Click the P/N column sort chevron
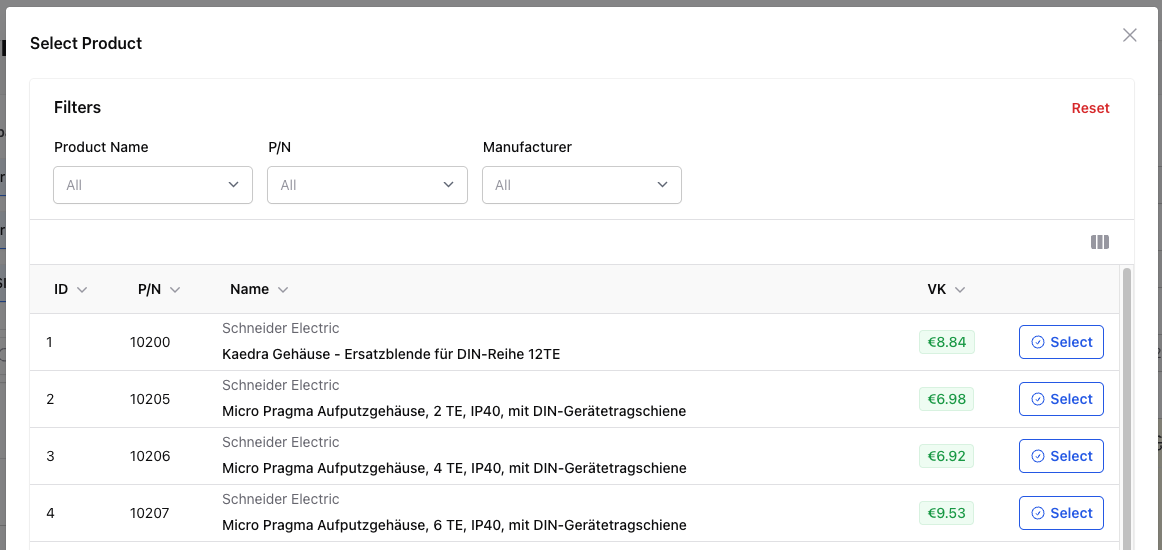The width and height of the screenshot is (1162, 550). (x=175, y=290)
